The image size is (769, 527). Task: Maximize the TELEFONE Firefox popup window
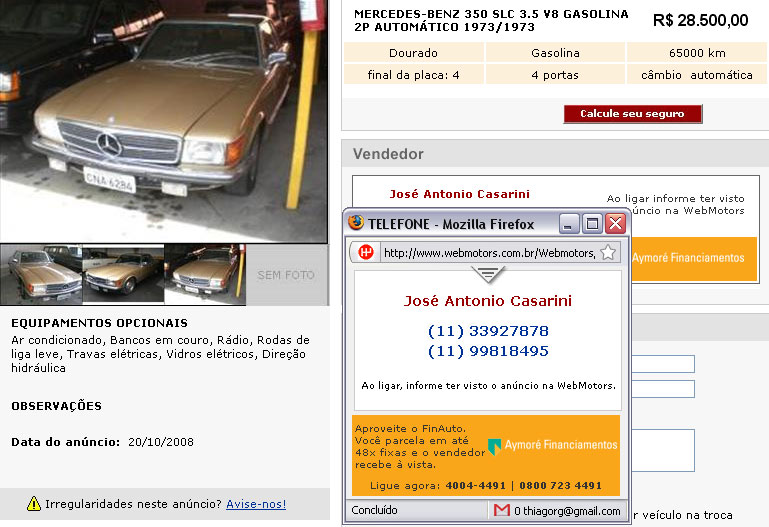click(592, 224)
